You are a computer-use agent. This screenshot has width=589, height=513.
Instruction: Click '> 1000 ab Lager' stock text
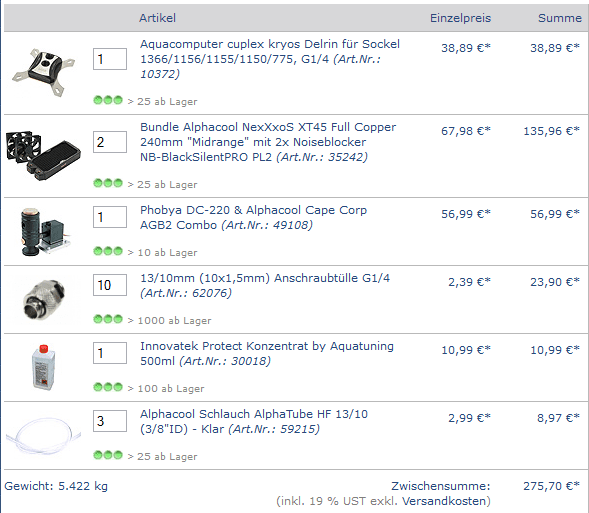tap(169, 321)
